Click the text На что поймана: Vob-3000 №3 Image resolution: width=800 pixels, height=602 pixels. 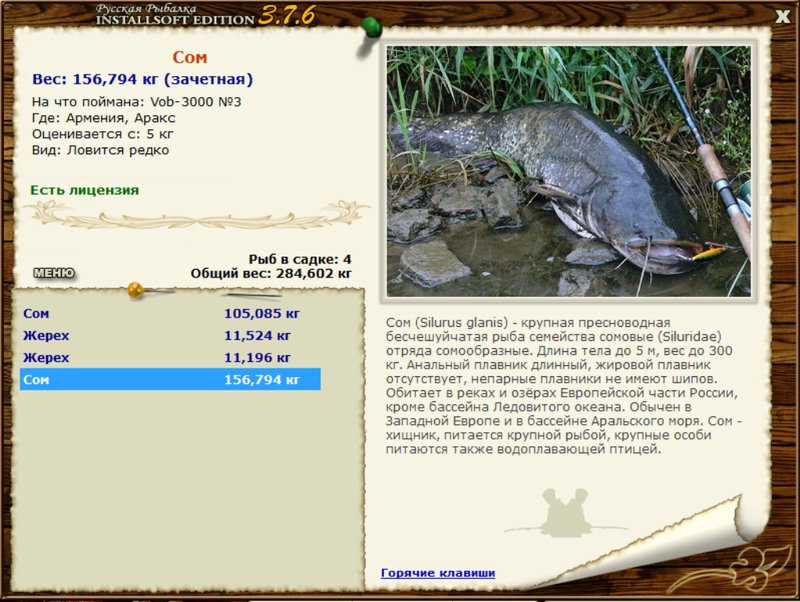point(136,102)
